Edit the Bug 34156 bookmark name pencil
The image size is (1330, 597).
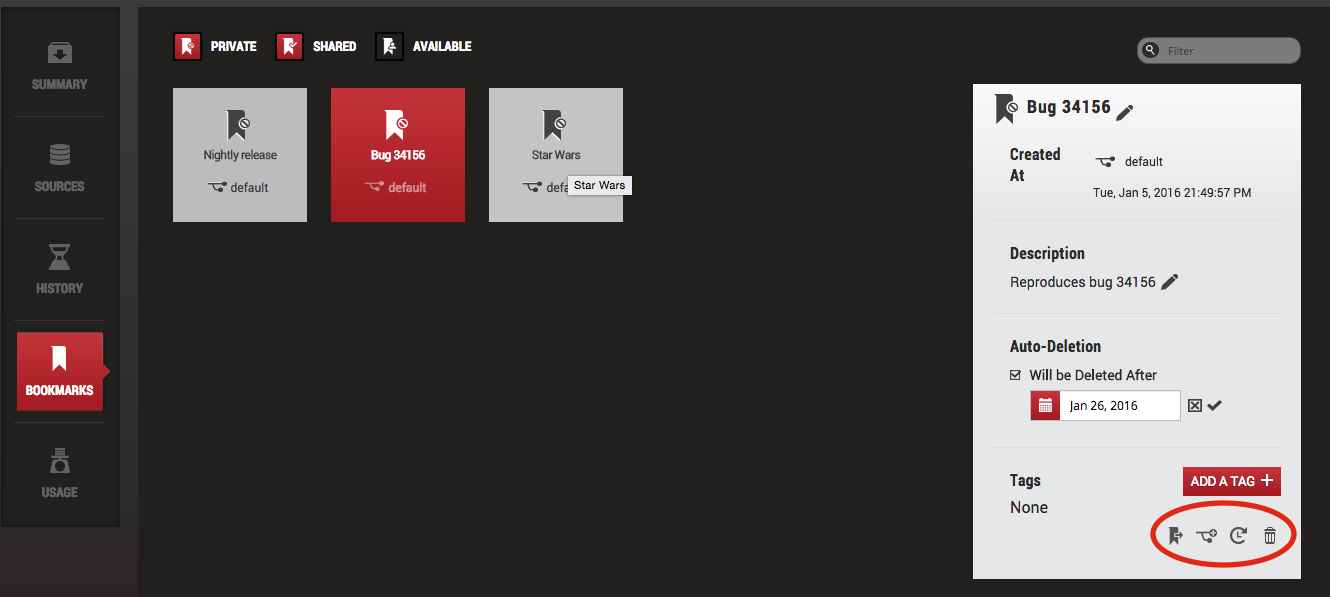1125,112
